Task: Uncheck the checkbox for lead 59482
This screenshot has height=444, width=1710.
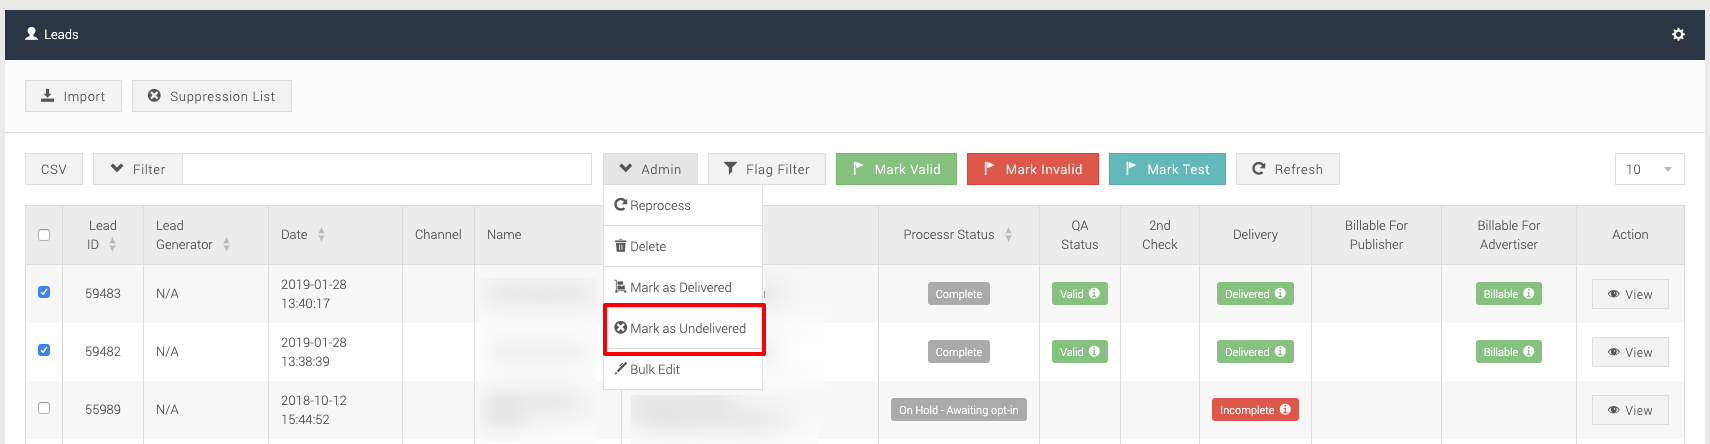Action: pos(44,350)
